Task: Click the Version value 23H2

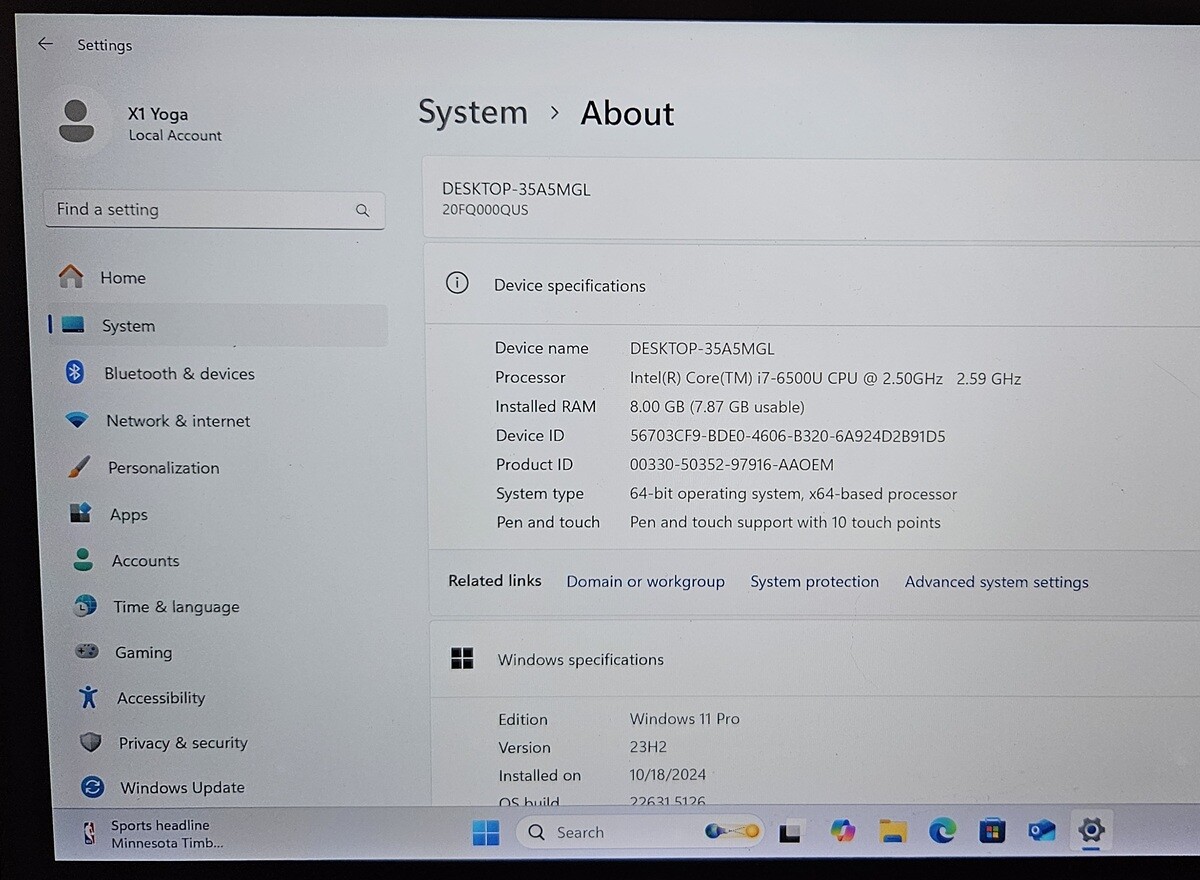Action: 648,747
